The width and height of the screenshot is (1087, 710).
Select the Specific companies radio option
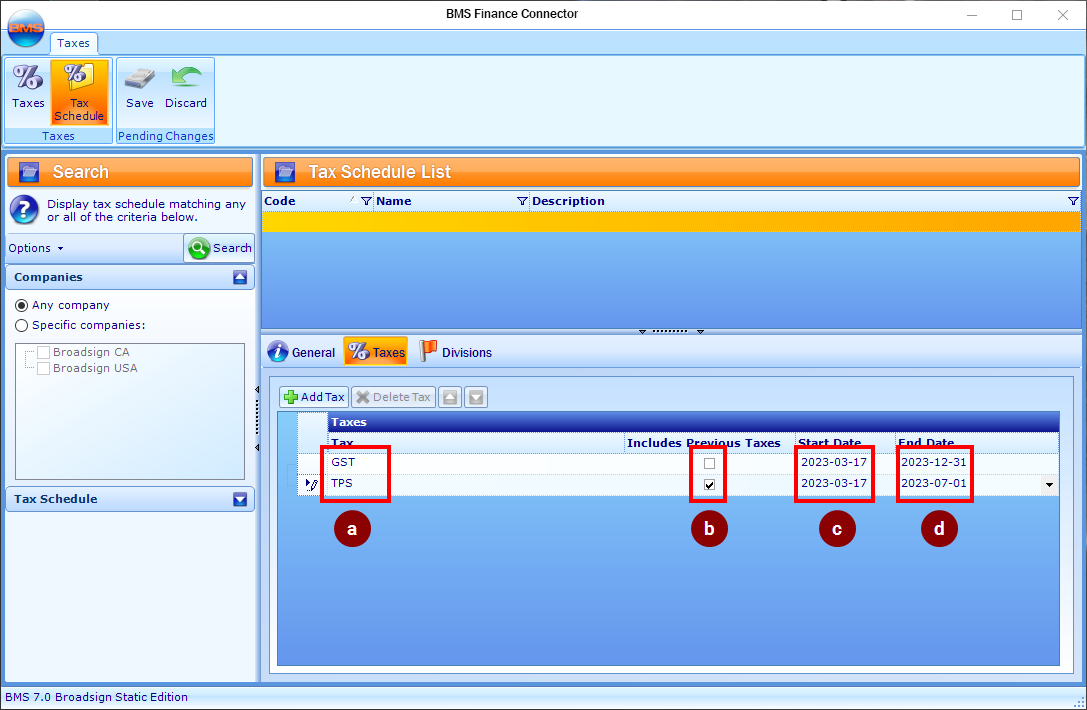21,325
